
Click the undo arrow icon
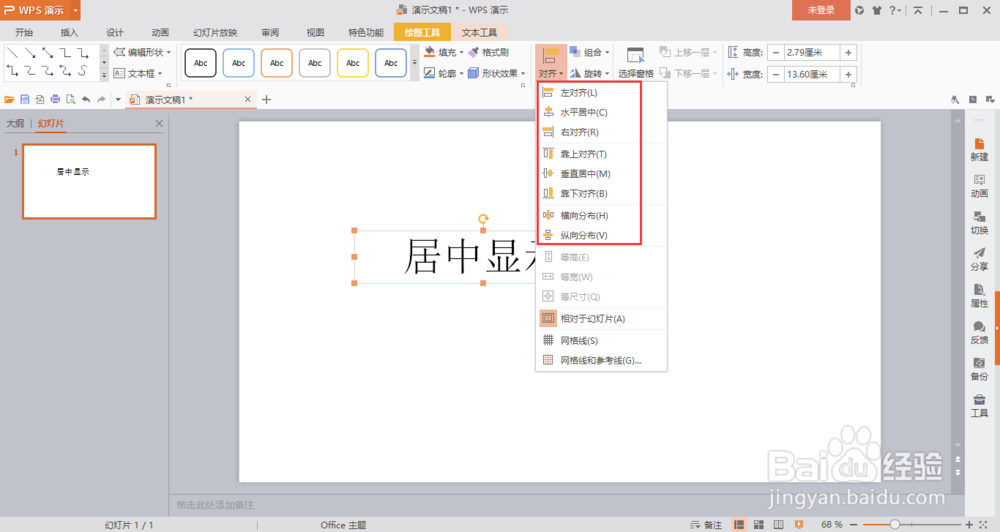86,100
